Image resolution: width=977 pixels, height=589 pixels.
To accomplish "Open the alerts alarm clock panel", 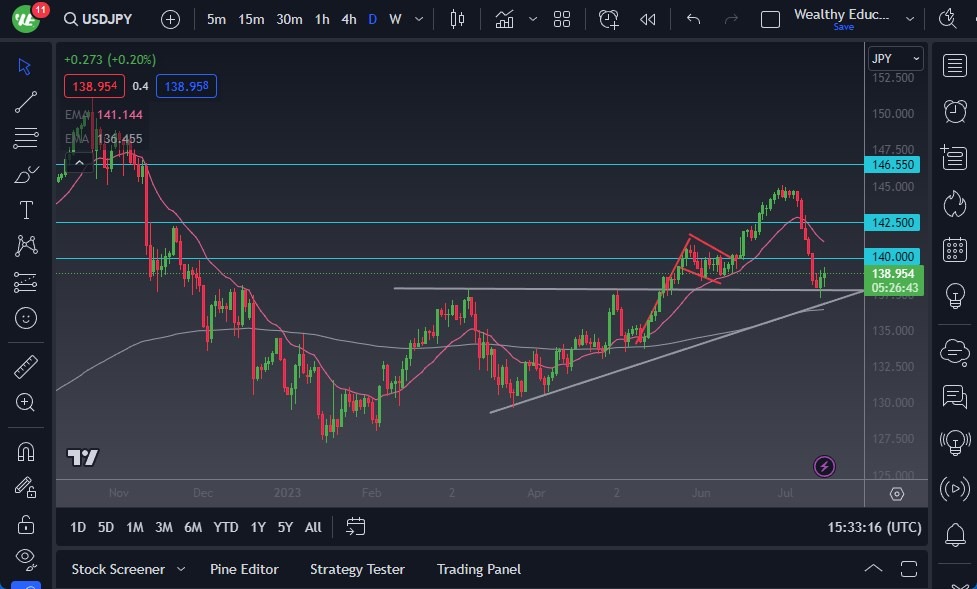I will 955,111.
